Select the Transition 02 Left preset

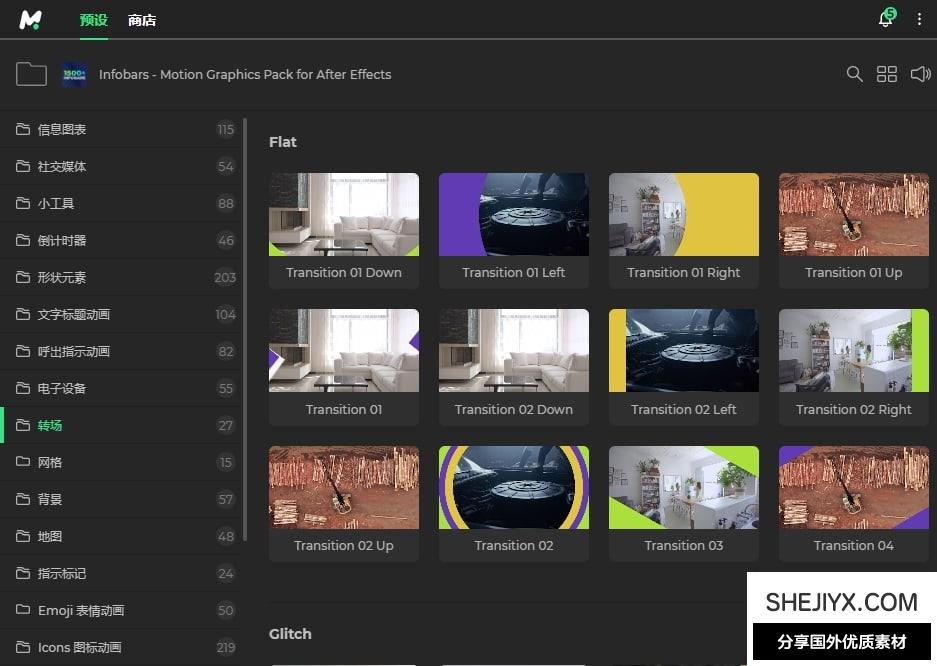[684, 366]
